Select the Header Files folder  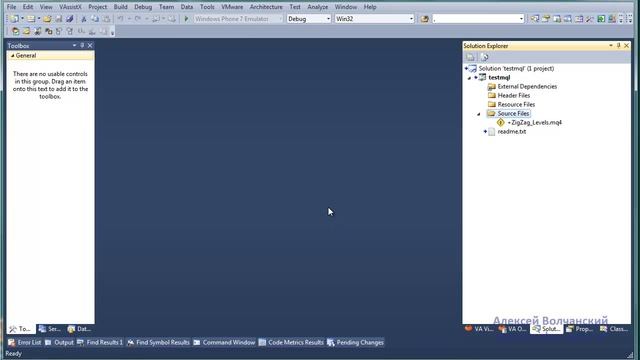(513, 96)
